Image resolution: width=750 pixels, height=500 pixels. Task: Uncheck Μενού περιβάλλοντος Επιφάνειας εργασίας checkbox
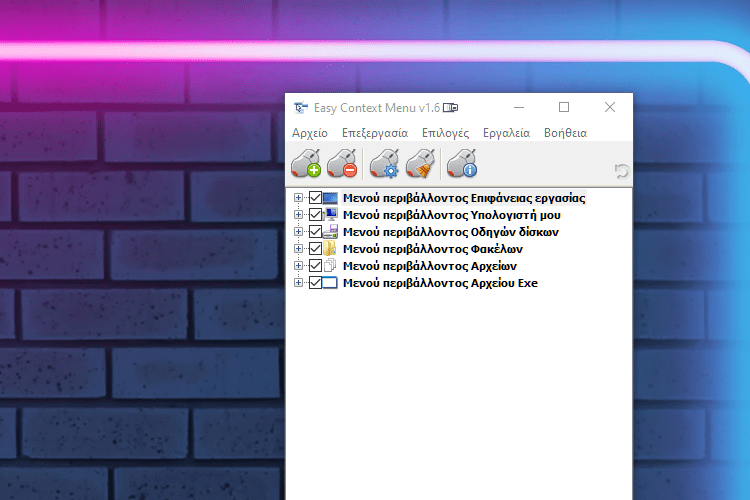(x=315, y=198)
